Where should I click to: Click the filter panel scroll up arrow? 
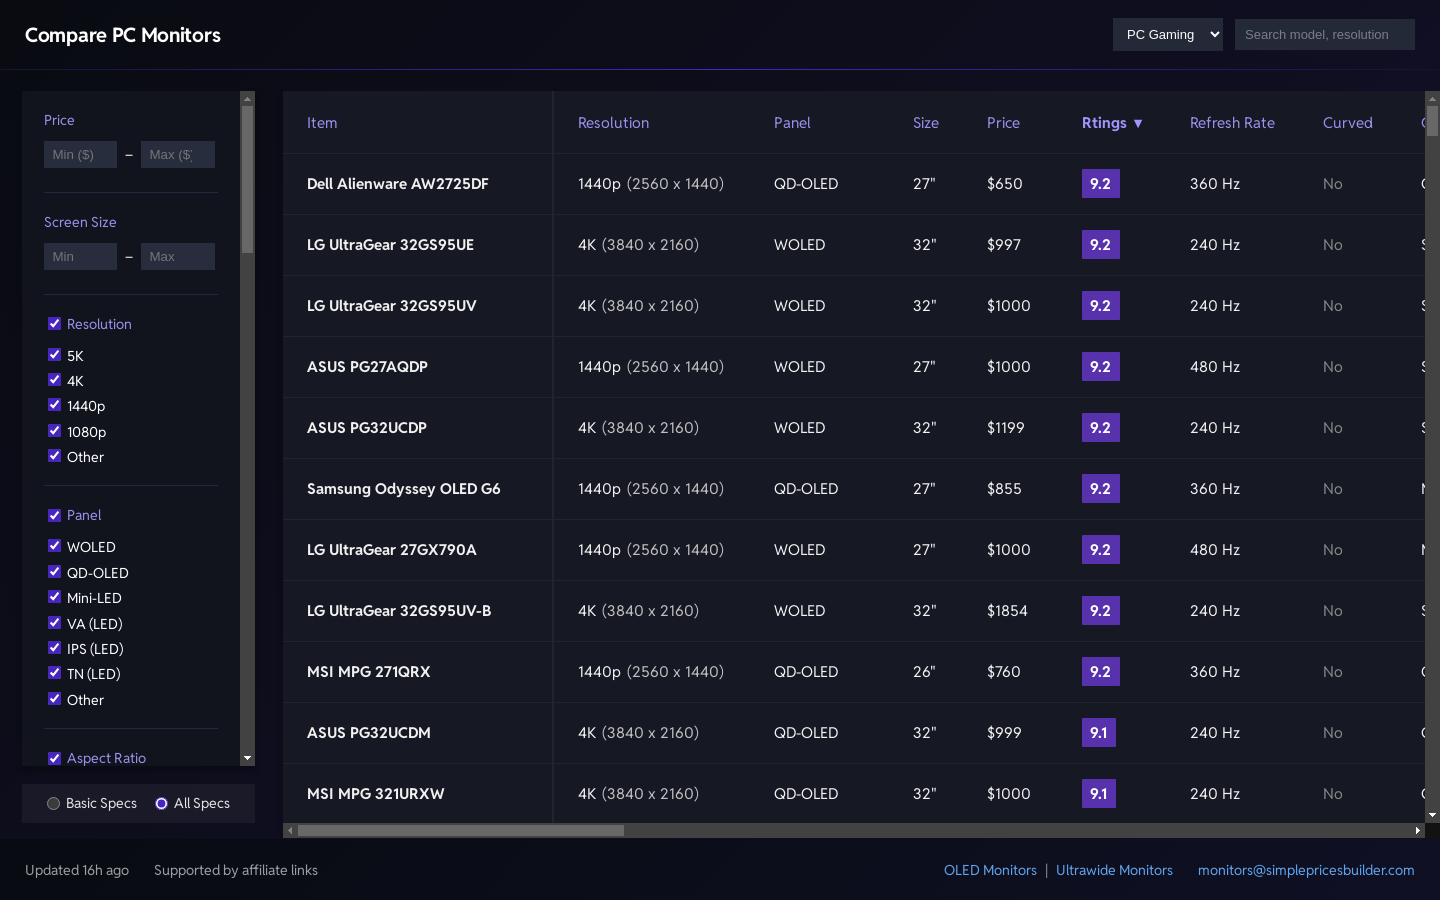[247, 99]
